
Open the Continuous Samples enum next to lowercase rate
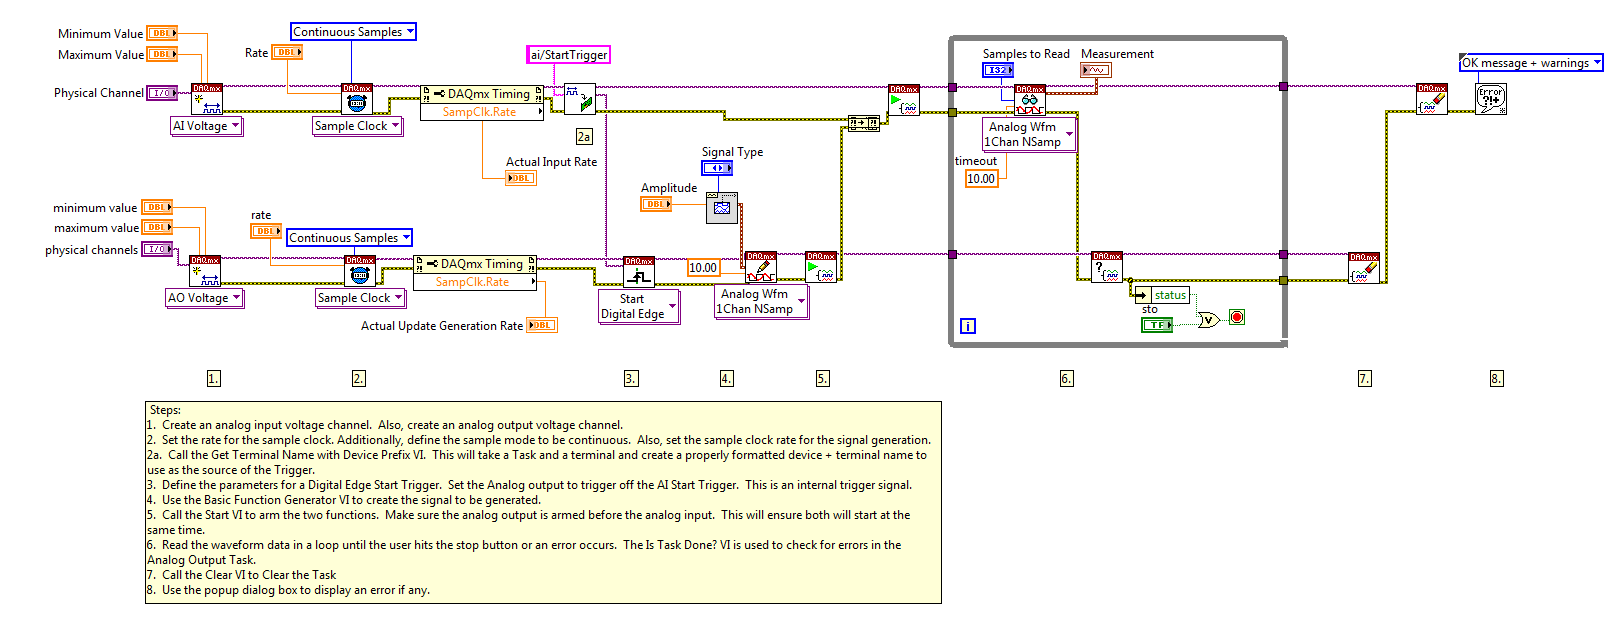click(x=349, y=238)
